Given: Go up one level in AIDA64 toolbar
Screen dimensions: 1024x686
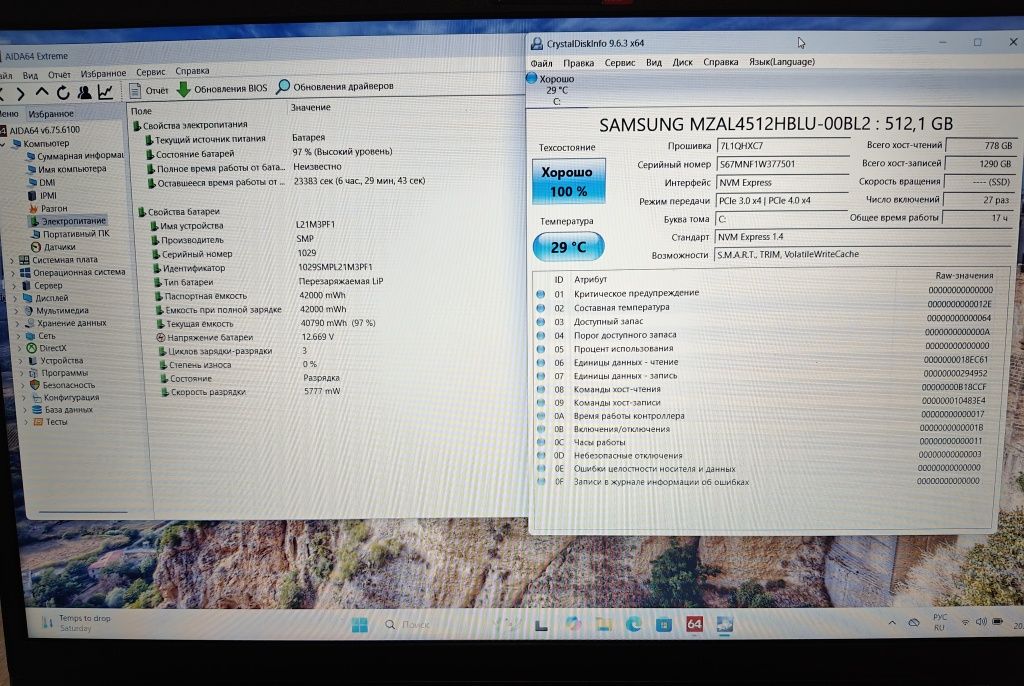Looking at the screenshot, I should click(42, 93).
